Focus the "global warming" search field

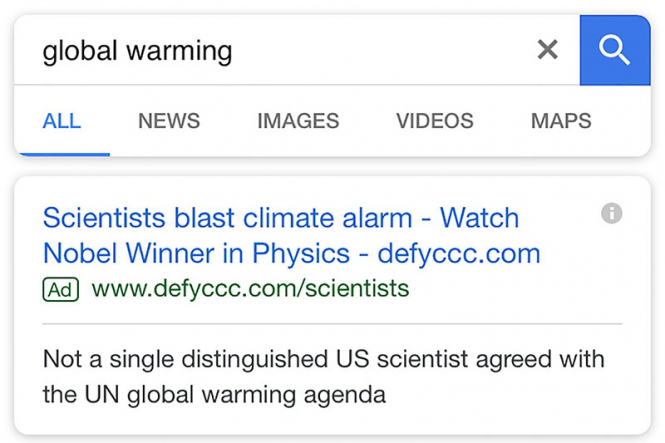pyautogui.click(x=280, y=50)
